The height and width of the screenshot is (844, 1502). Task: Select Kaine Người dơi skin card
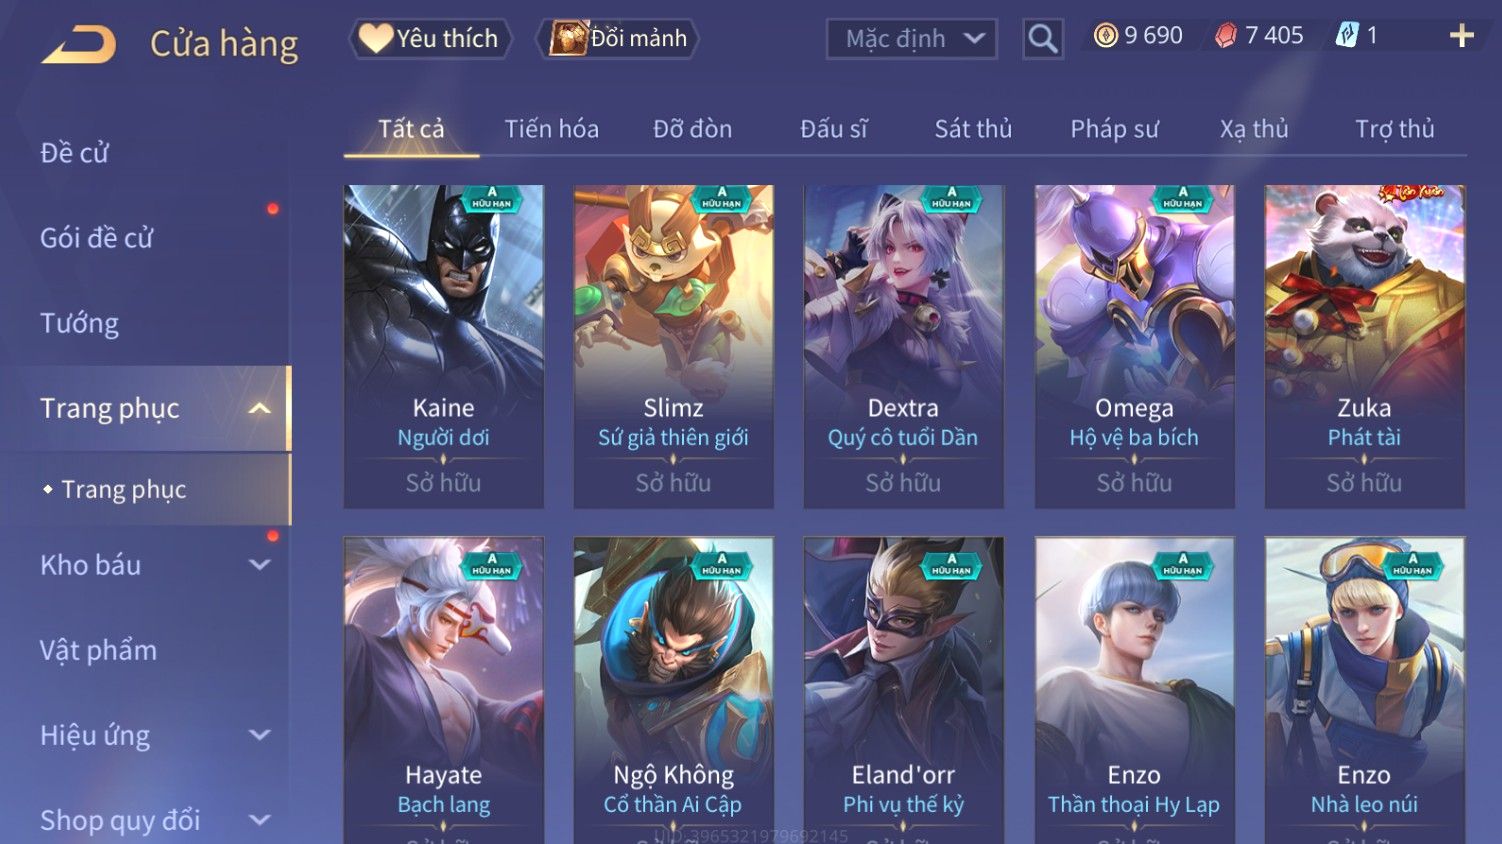pyautogui.click(x=444, y=346)
